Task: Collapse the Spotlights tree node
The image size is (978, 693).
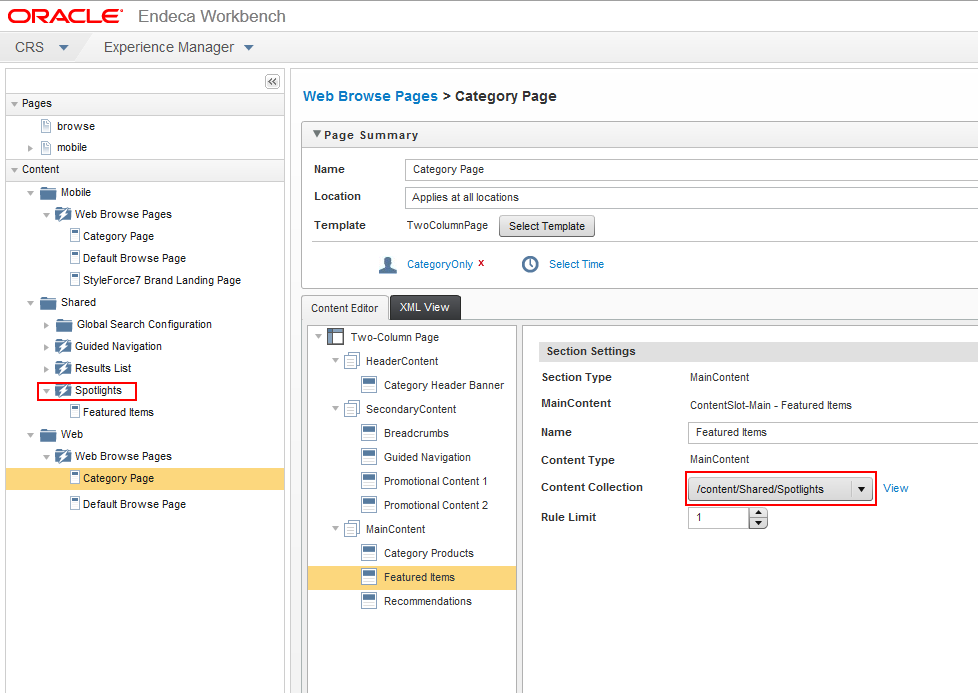Action: pos(46,391)
